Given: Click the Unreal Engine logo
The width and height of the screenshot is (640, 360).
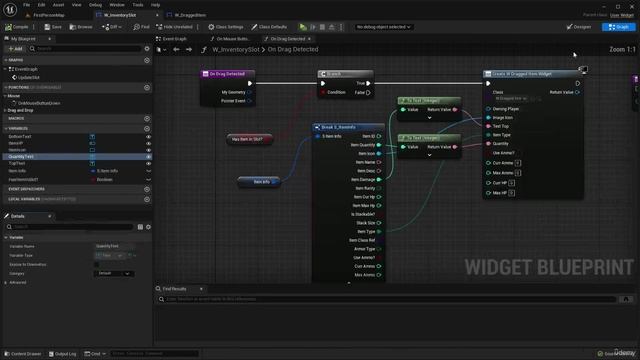Looking at the screenshot, I should [x=10, y=9].
